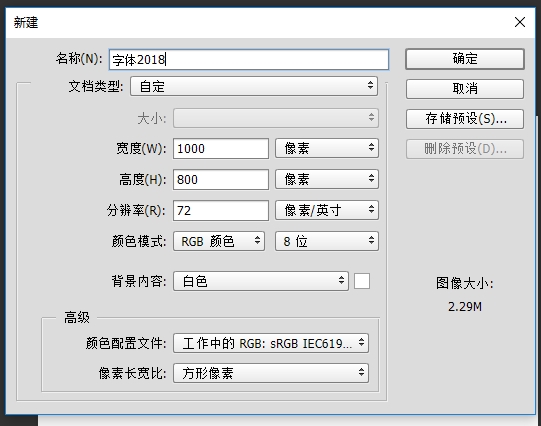
Task: Open the 颜色配置文件 dropdown
Action: [x=271, y=343]
